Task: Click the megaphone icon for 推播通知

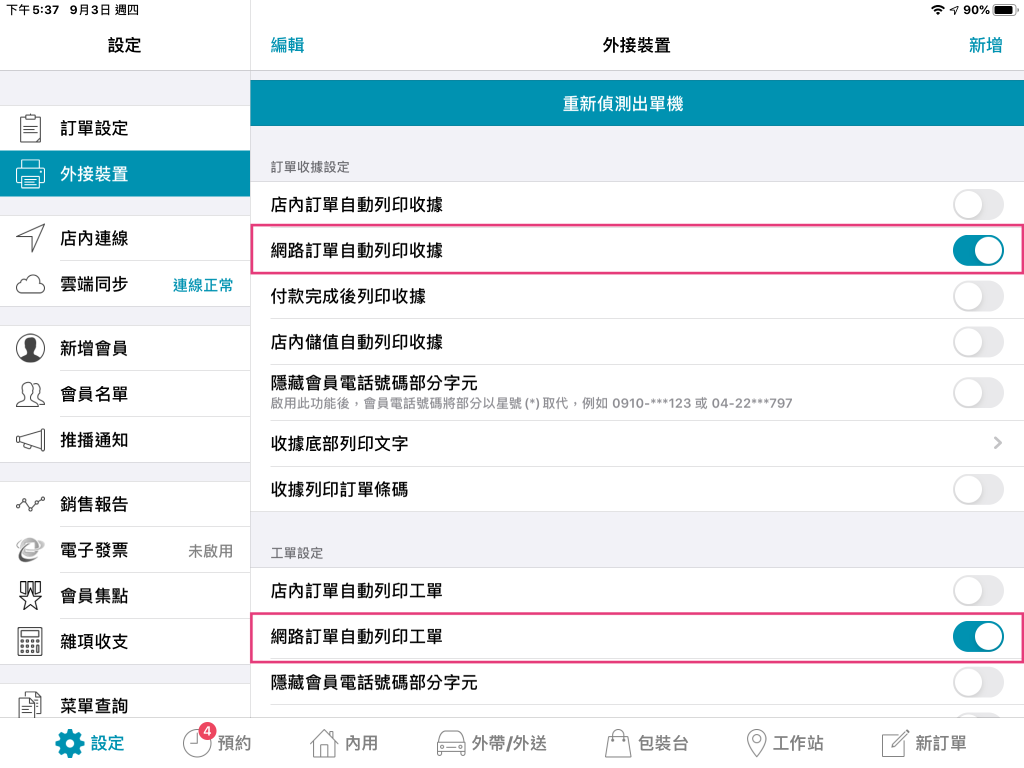Action: click(31, 440)
